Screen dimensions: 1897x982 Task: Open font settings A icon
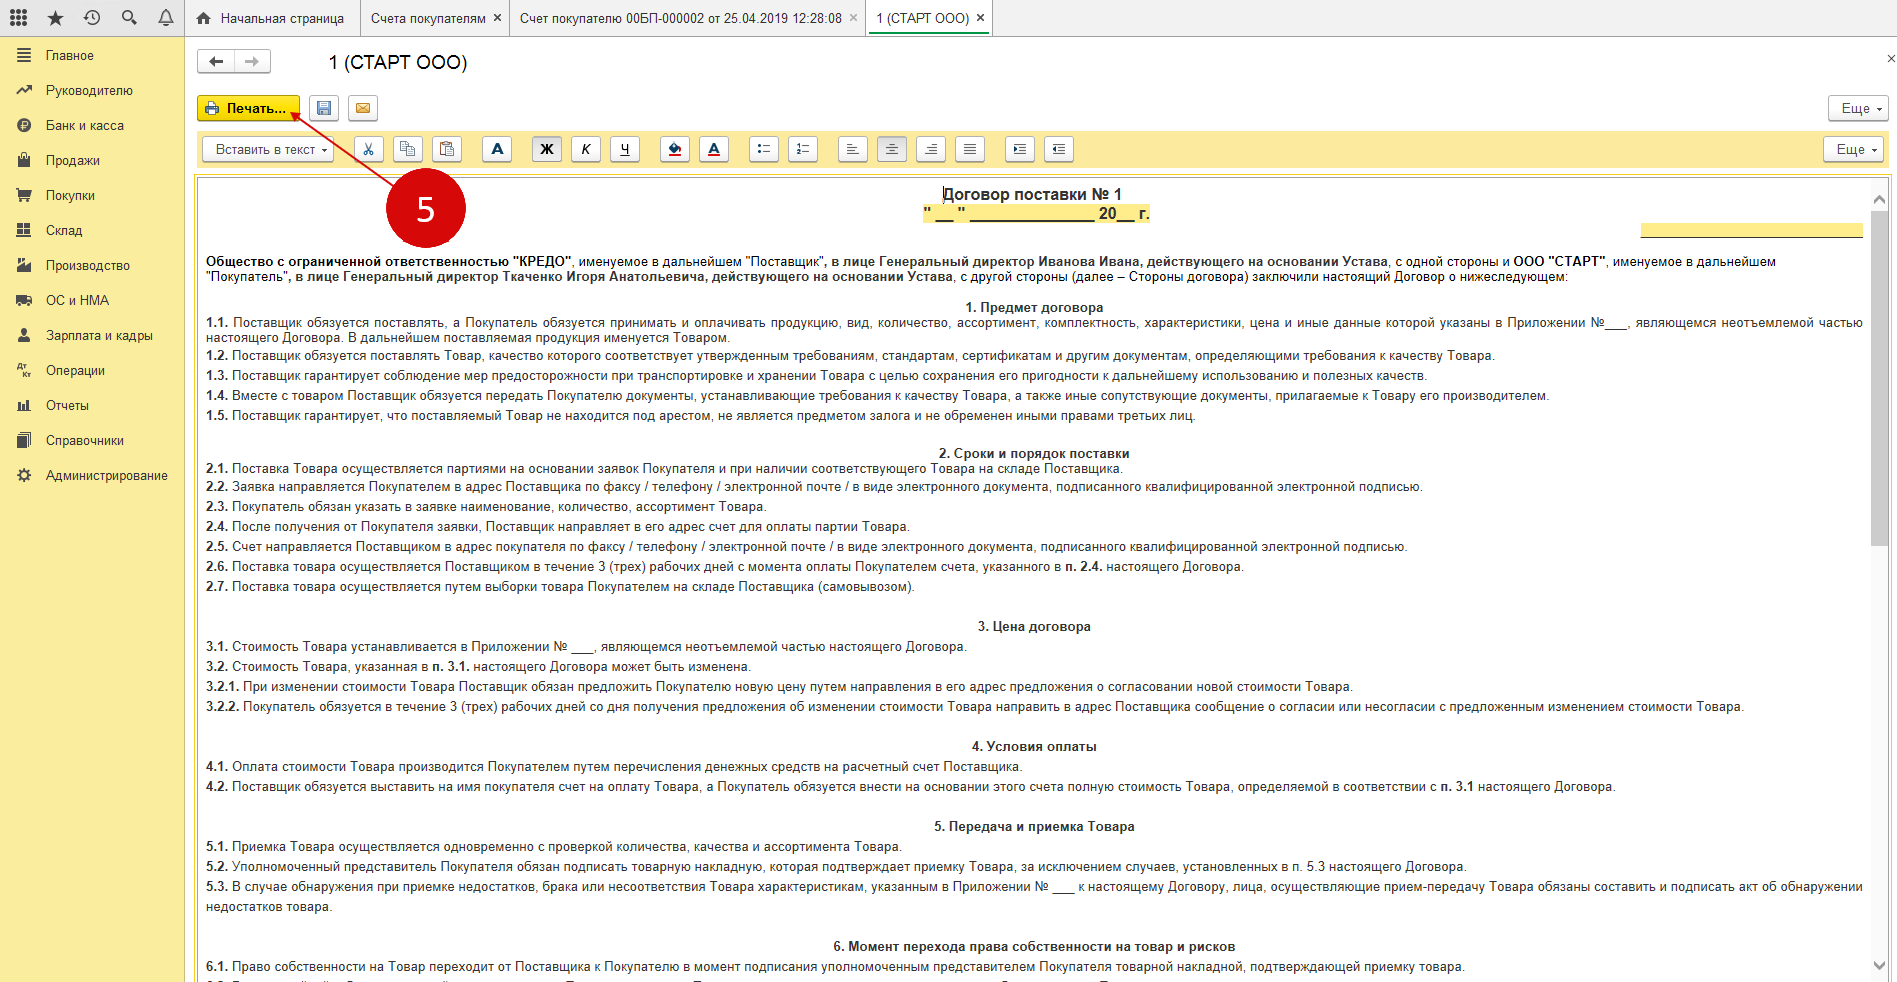click(497, 149)
